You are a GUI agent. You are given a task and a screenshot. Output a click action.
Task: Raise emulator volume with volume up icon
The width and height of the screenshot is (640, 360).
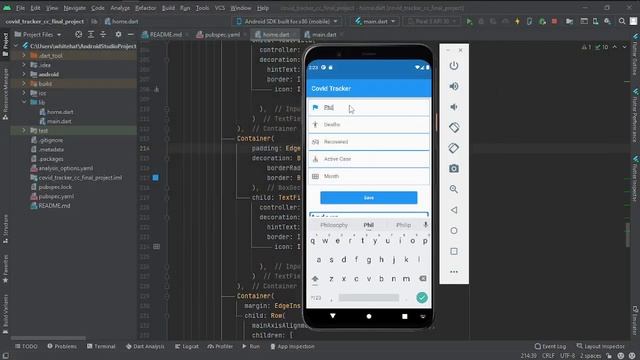(454, 86)
